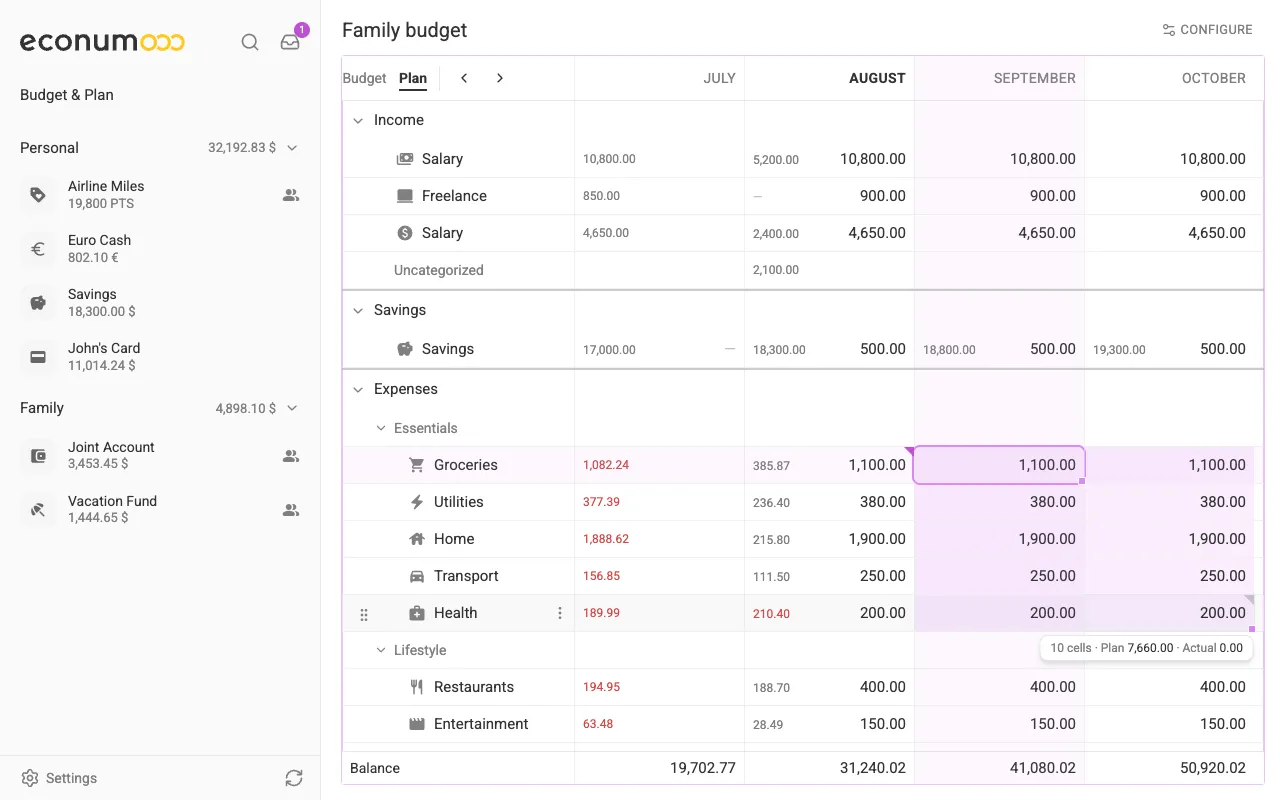
Task: Select the OCTOBER column header
Action: [1214, 78]
